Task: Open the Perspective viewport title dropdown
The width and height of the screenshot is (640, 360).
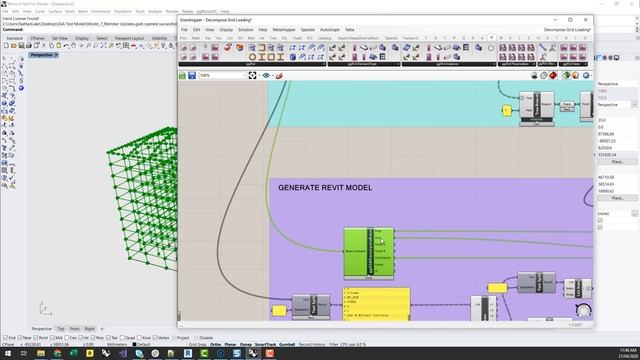Action: click(56, 55)
